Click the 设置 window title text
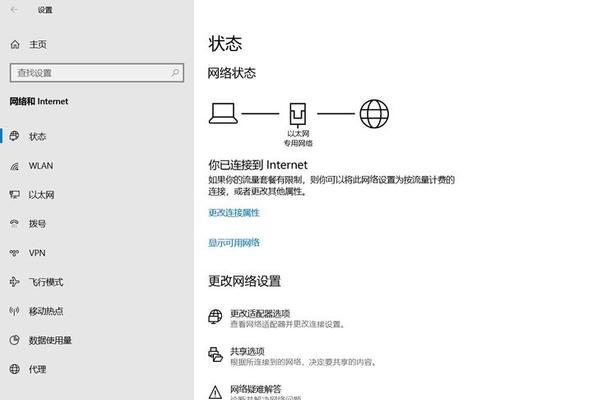 (45, 10)
